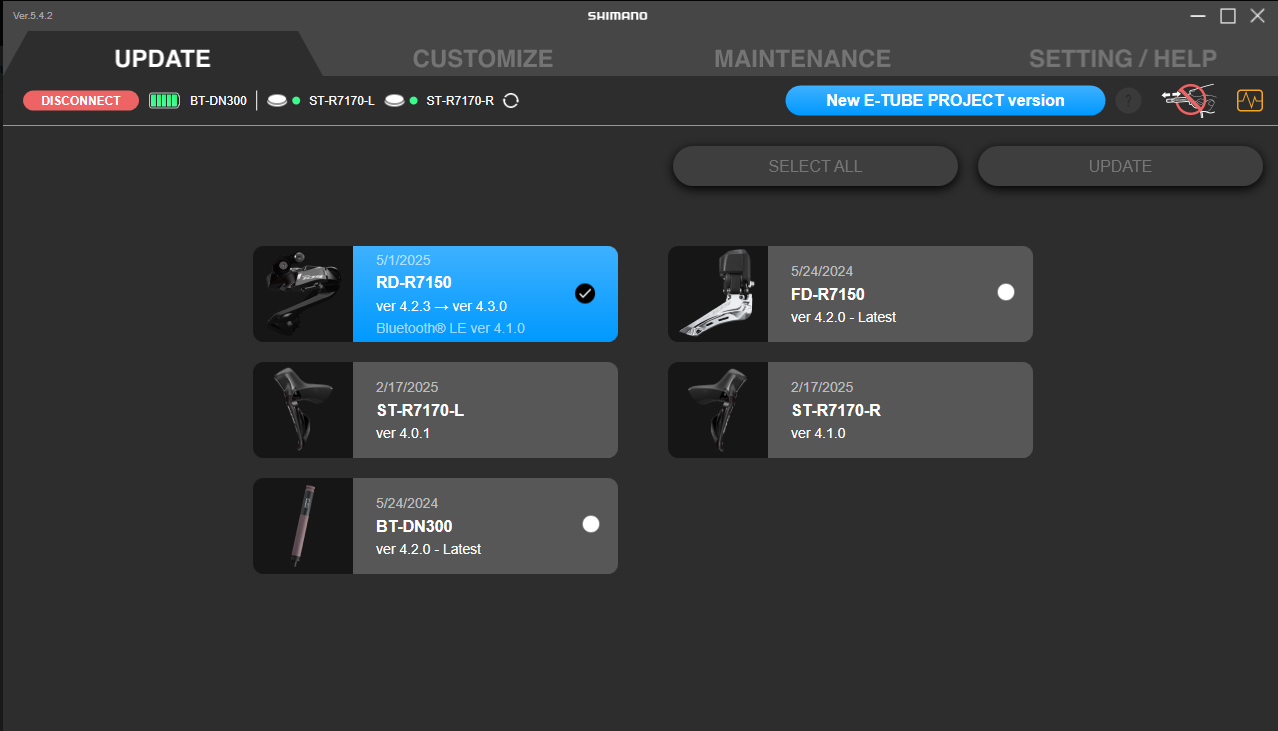1278x731 pixels.
Task: Open the question mark help icon
Action: [1128, 101]
